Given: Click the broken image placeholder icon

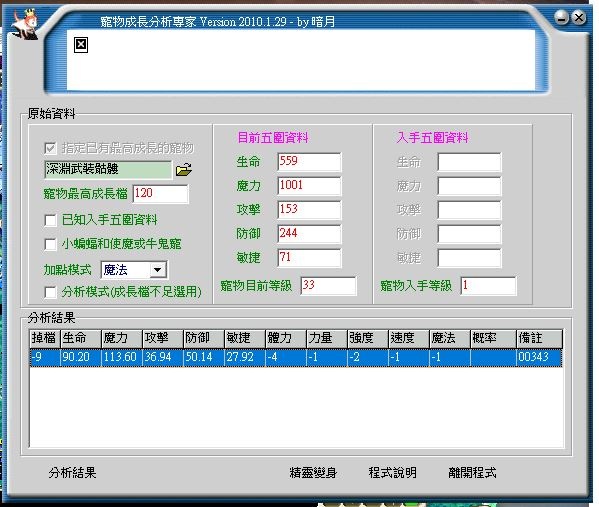Looking at the screenshot, I should coord(81,45).
